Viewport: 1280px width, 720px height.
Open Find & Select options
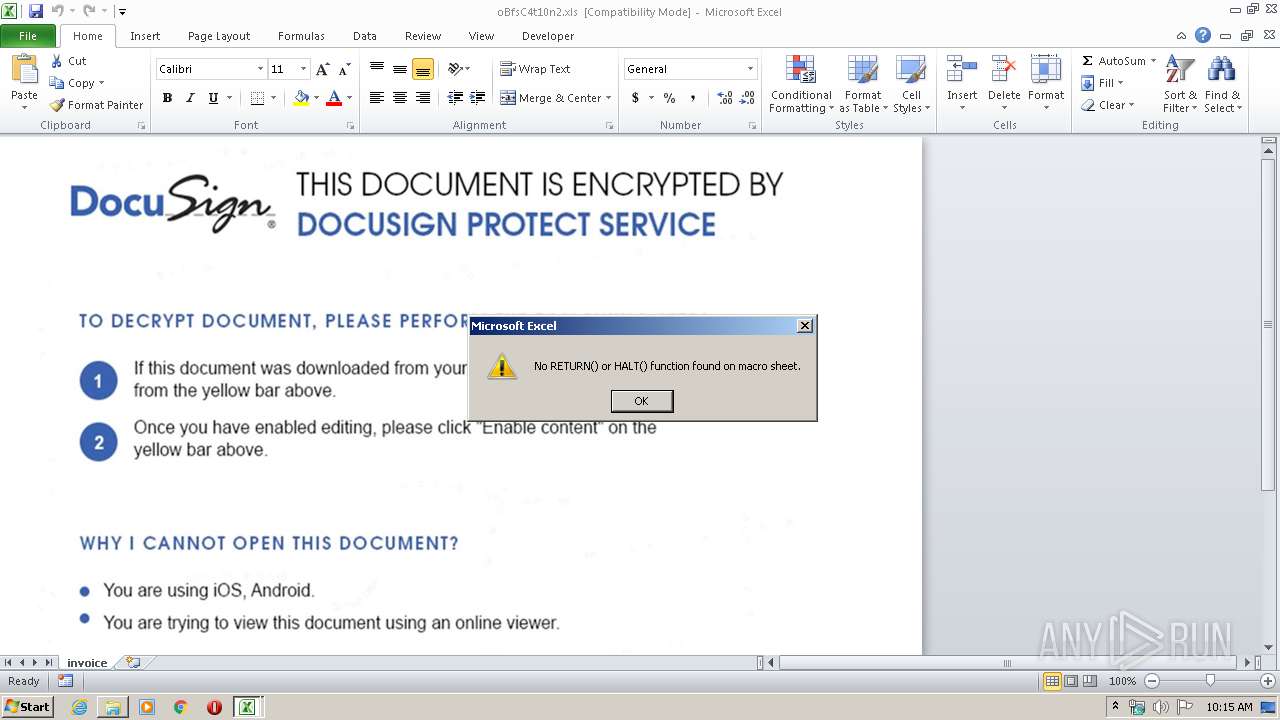coord(1222,85)
